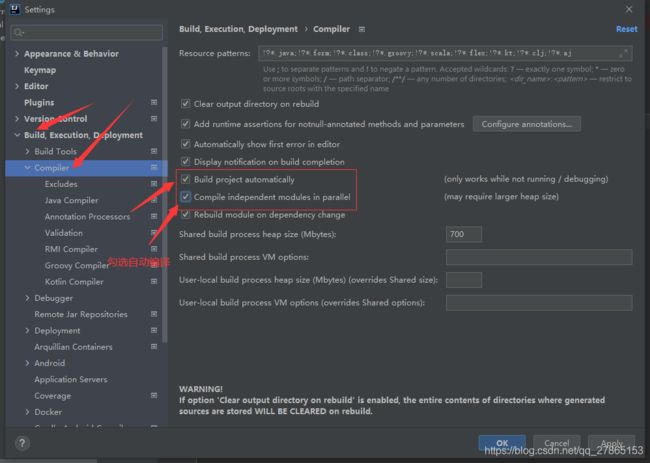Toggle Rebuild module on dependency change
This screenshot has width=650, height=463.
pos(185,215)
